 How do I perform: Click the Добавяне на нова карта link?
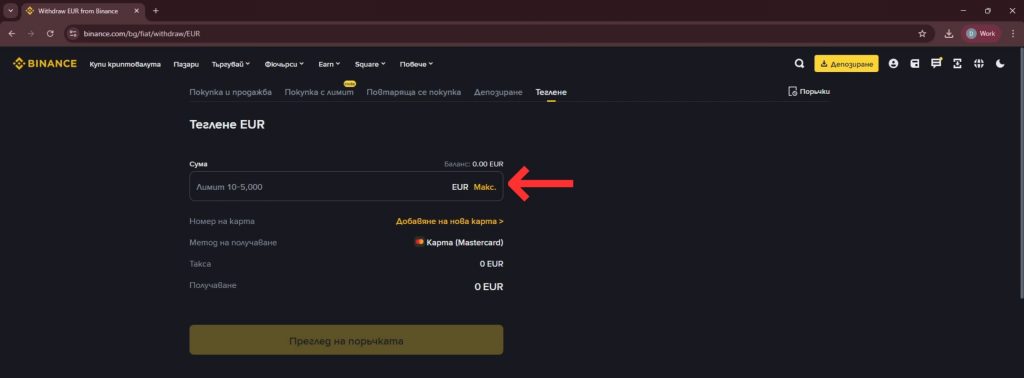tap(449, 221)
